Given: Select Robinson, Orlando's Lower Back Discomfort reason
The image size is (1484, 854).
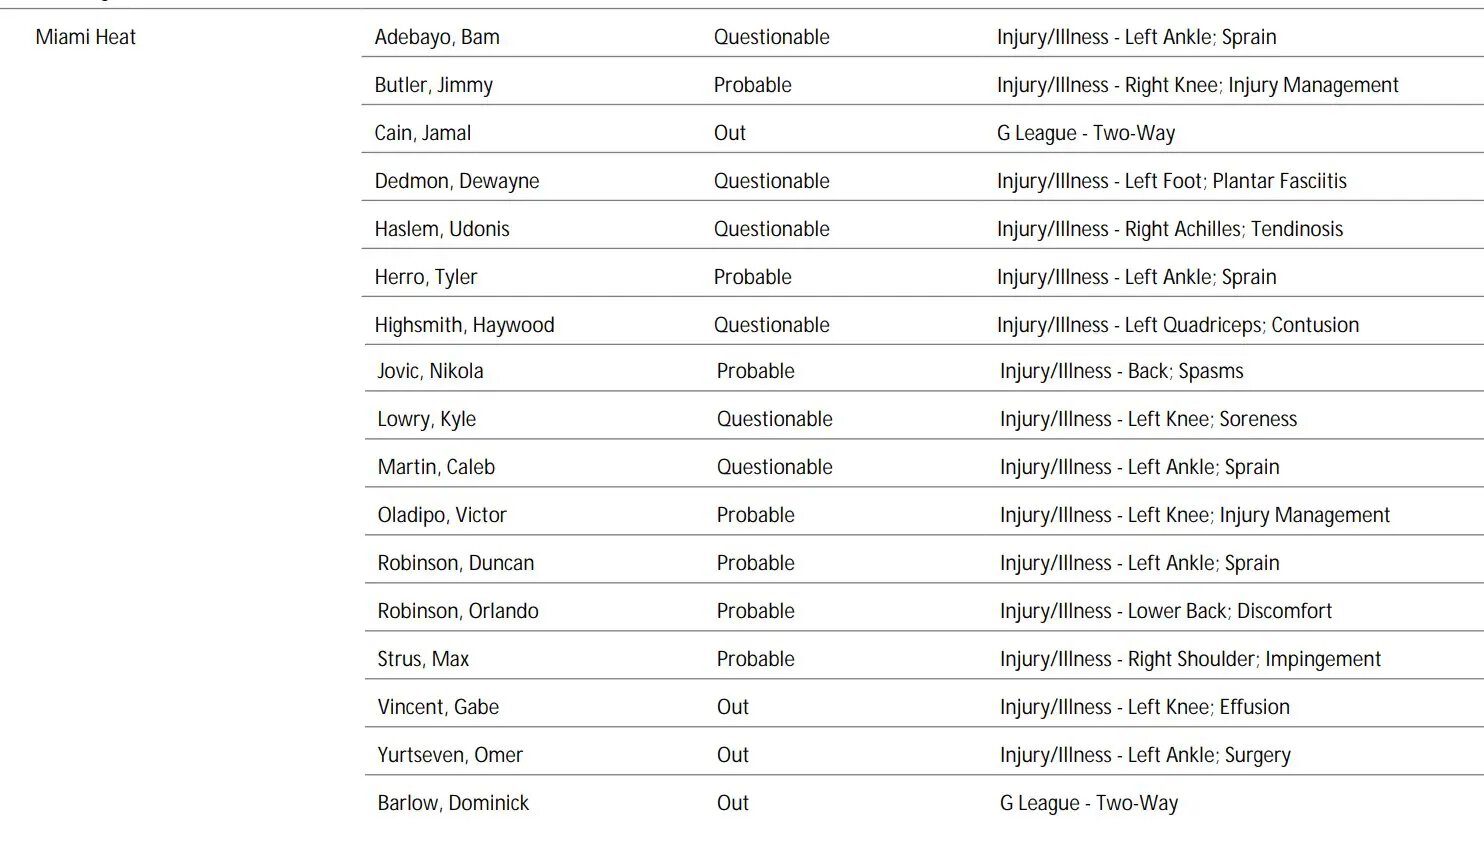Looking at the screenshot, I should pyautogui.click(x=1165, y=611).
